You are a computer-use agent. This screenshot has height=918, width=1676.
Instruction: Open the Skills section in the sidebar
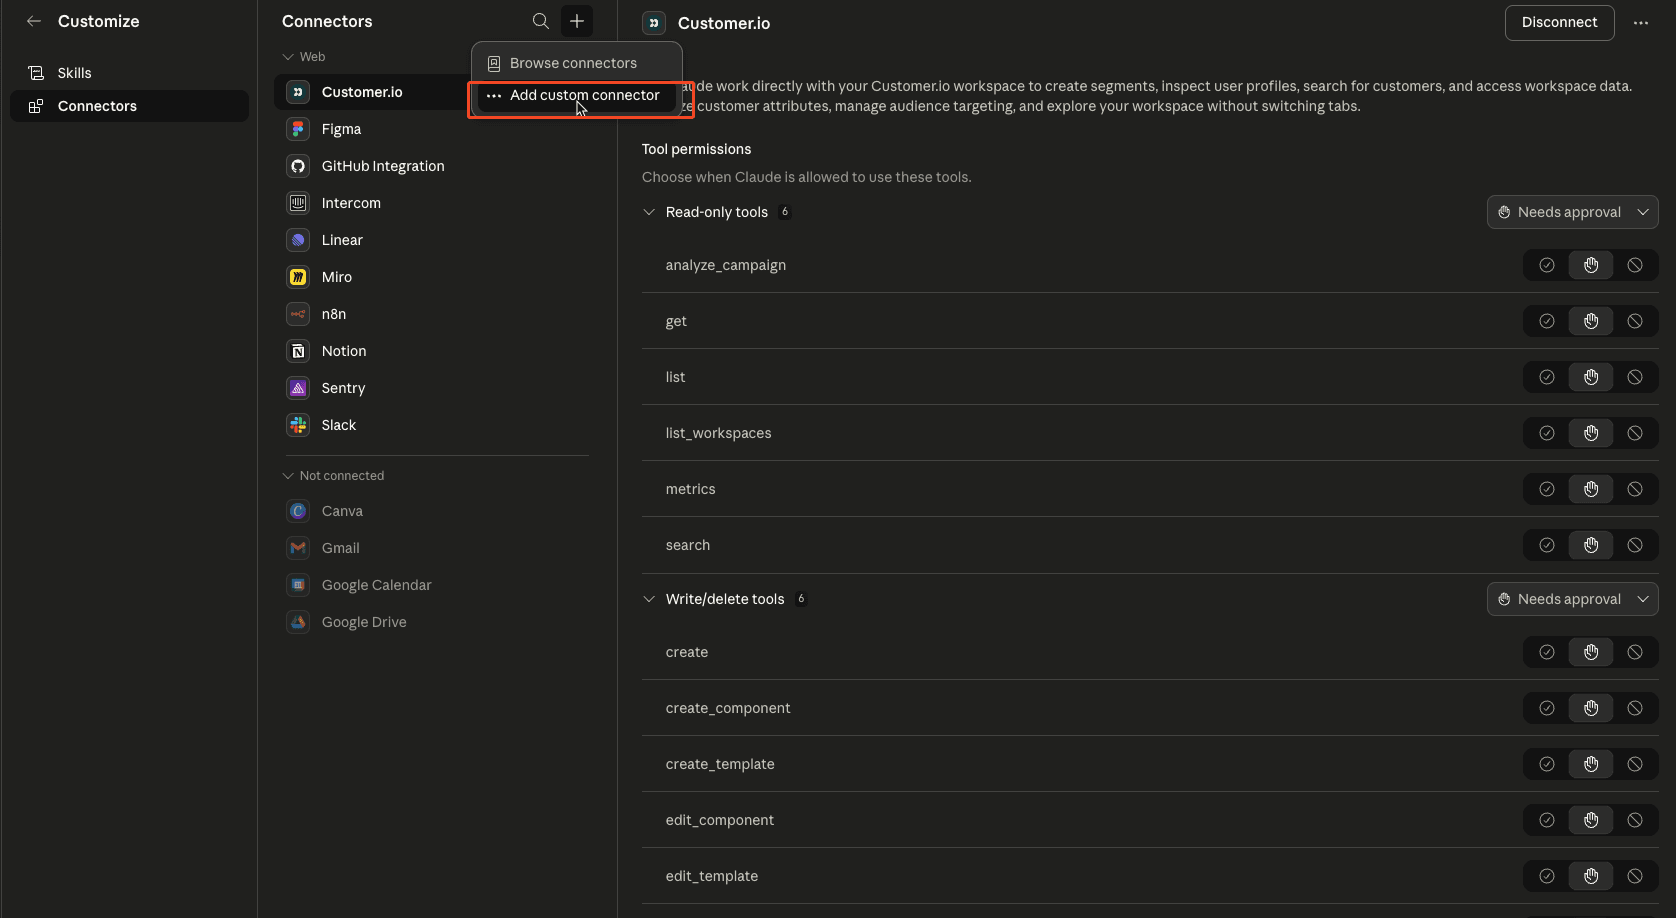click(73, 72)
